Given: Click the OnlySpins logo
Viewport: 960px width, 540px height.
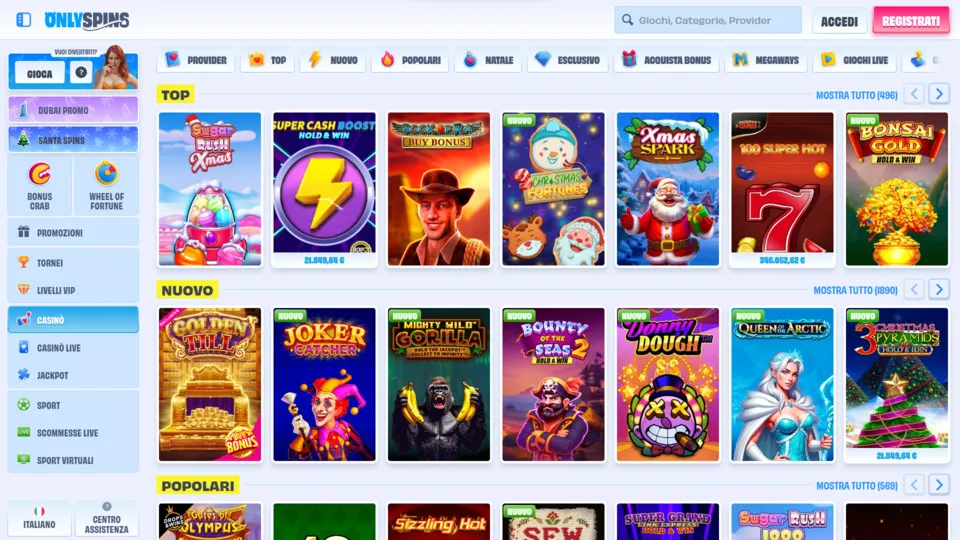Looking at the screenshot, I should [87, 20].
